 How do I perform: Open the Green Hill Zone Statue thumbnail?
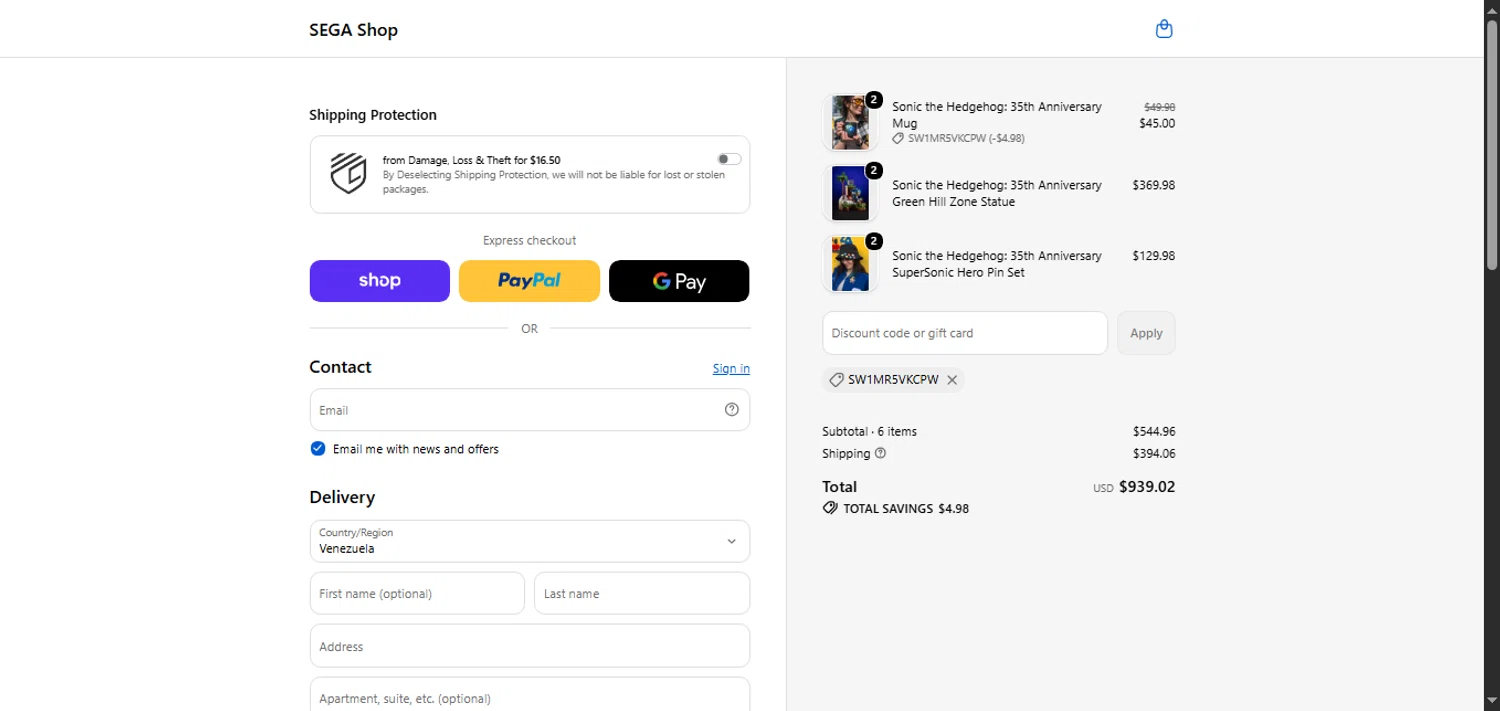[x=850, y=193]
